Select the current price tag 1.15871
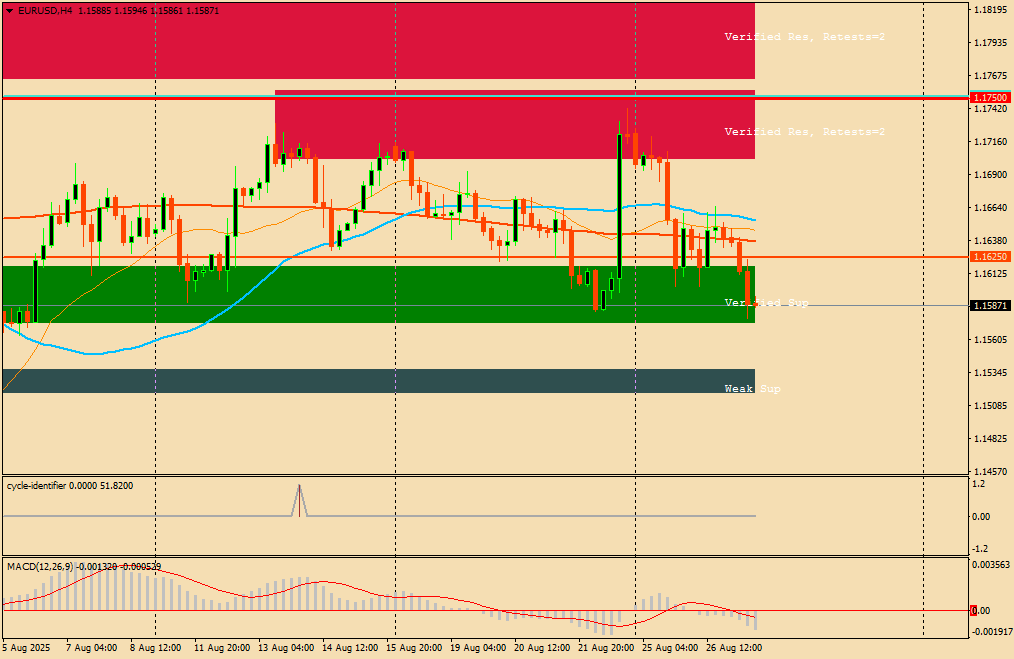Image resolution: width=1014 pixels, height=659 pixels. click(x=990, y=305)
